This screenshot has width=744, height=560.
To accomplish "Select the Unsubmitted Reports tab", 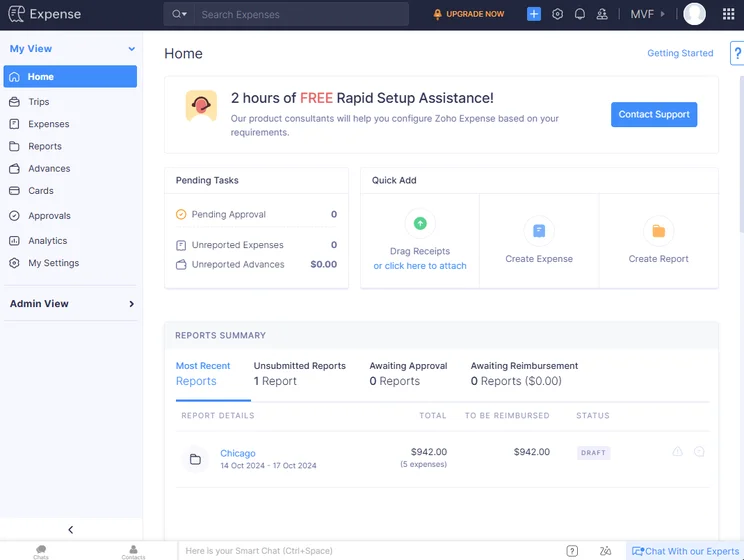I will pyautogui.click(x=299, y=373).
